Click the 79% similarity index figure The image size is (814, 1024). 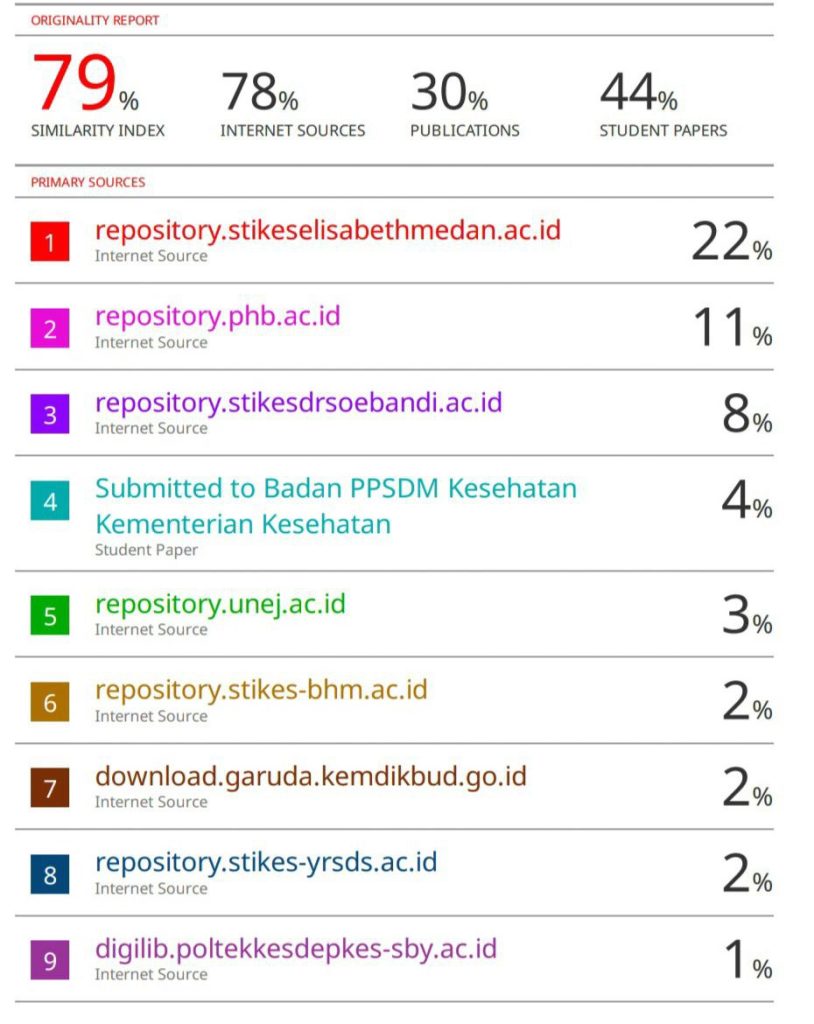[x=85, y=83]
